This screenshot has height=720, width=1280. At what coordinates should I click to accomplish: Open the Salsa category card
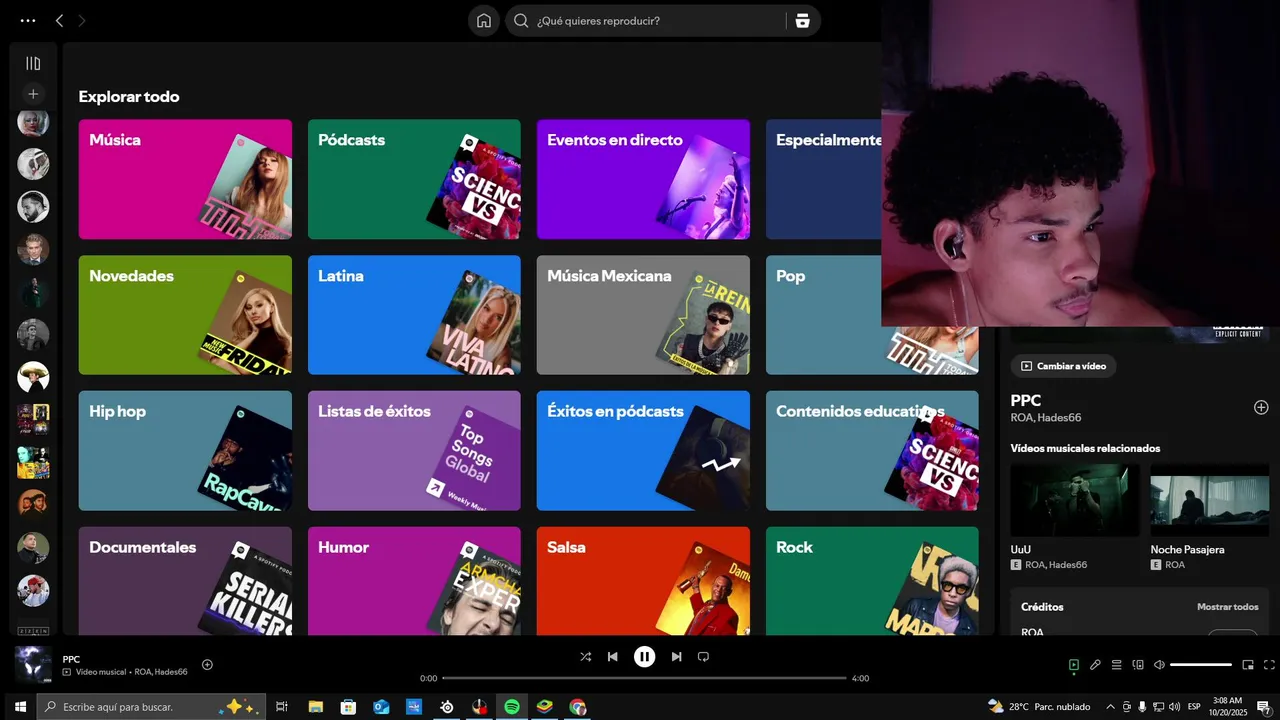point(643,581)
